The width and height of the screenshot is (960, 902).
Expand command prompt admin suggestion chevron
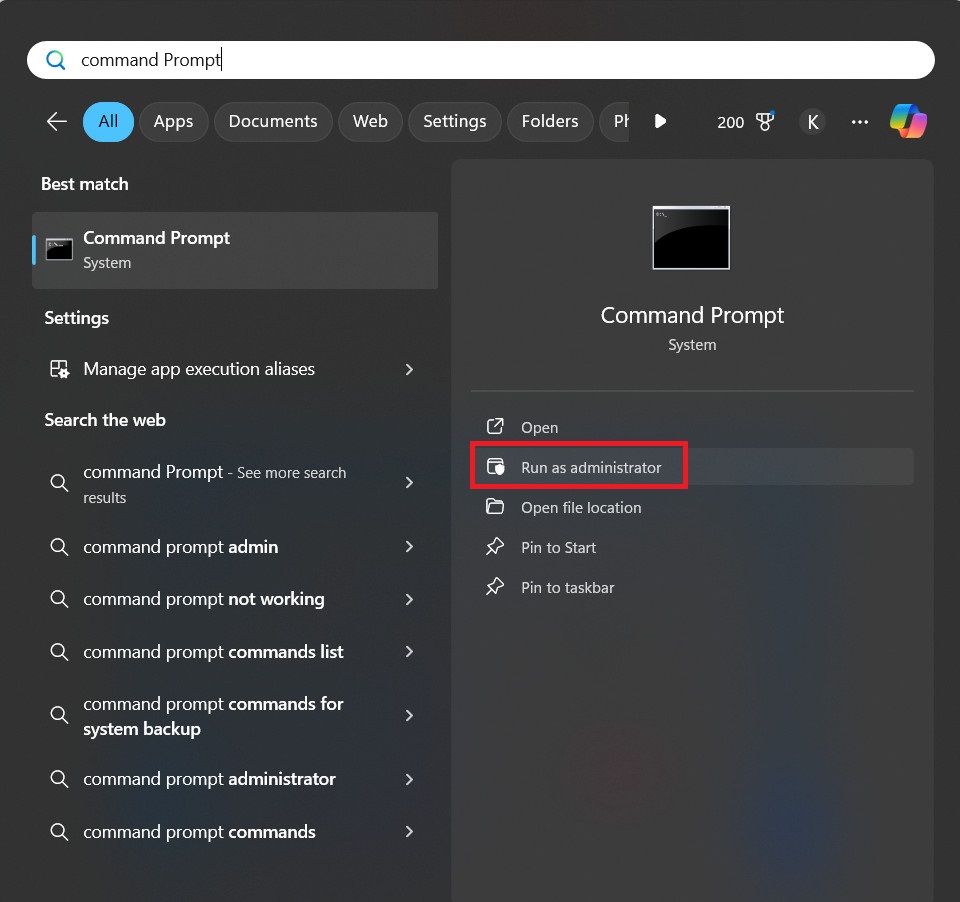point(409,546)
